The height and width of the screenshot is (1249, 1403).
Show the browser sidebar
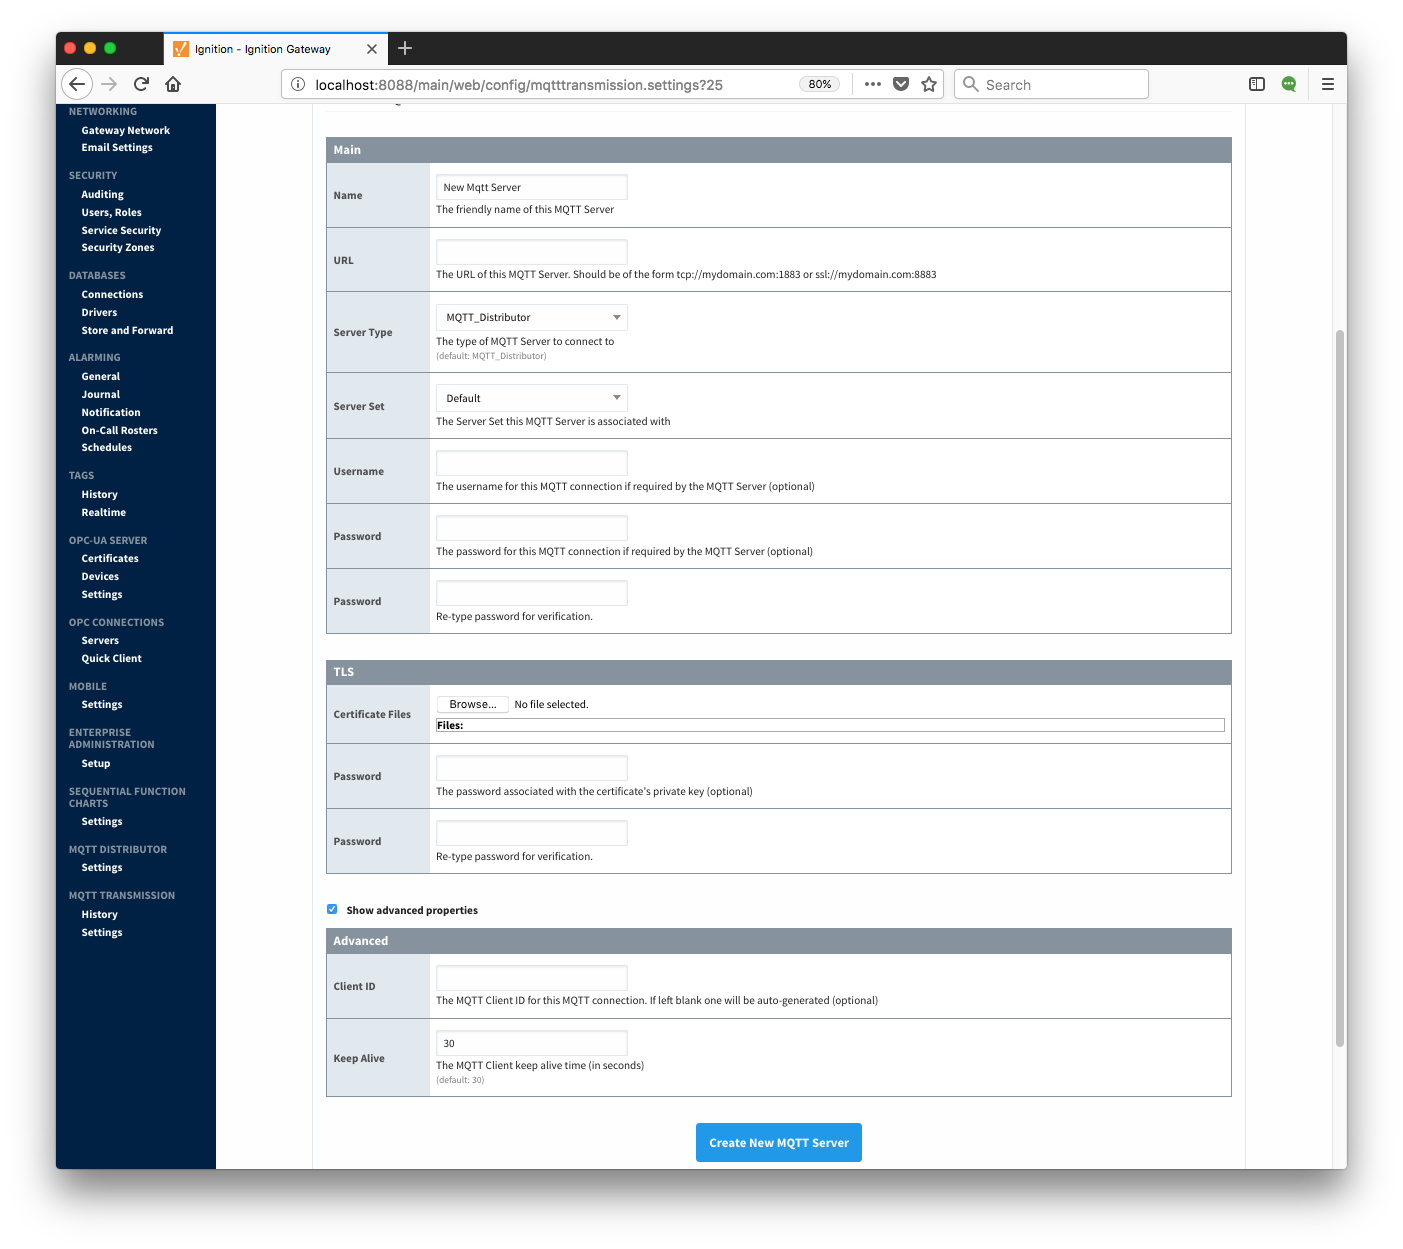(1257, 84)
